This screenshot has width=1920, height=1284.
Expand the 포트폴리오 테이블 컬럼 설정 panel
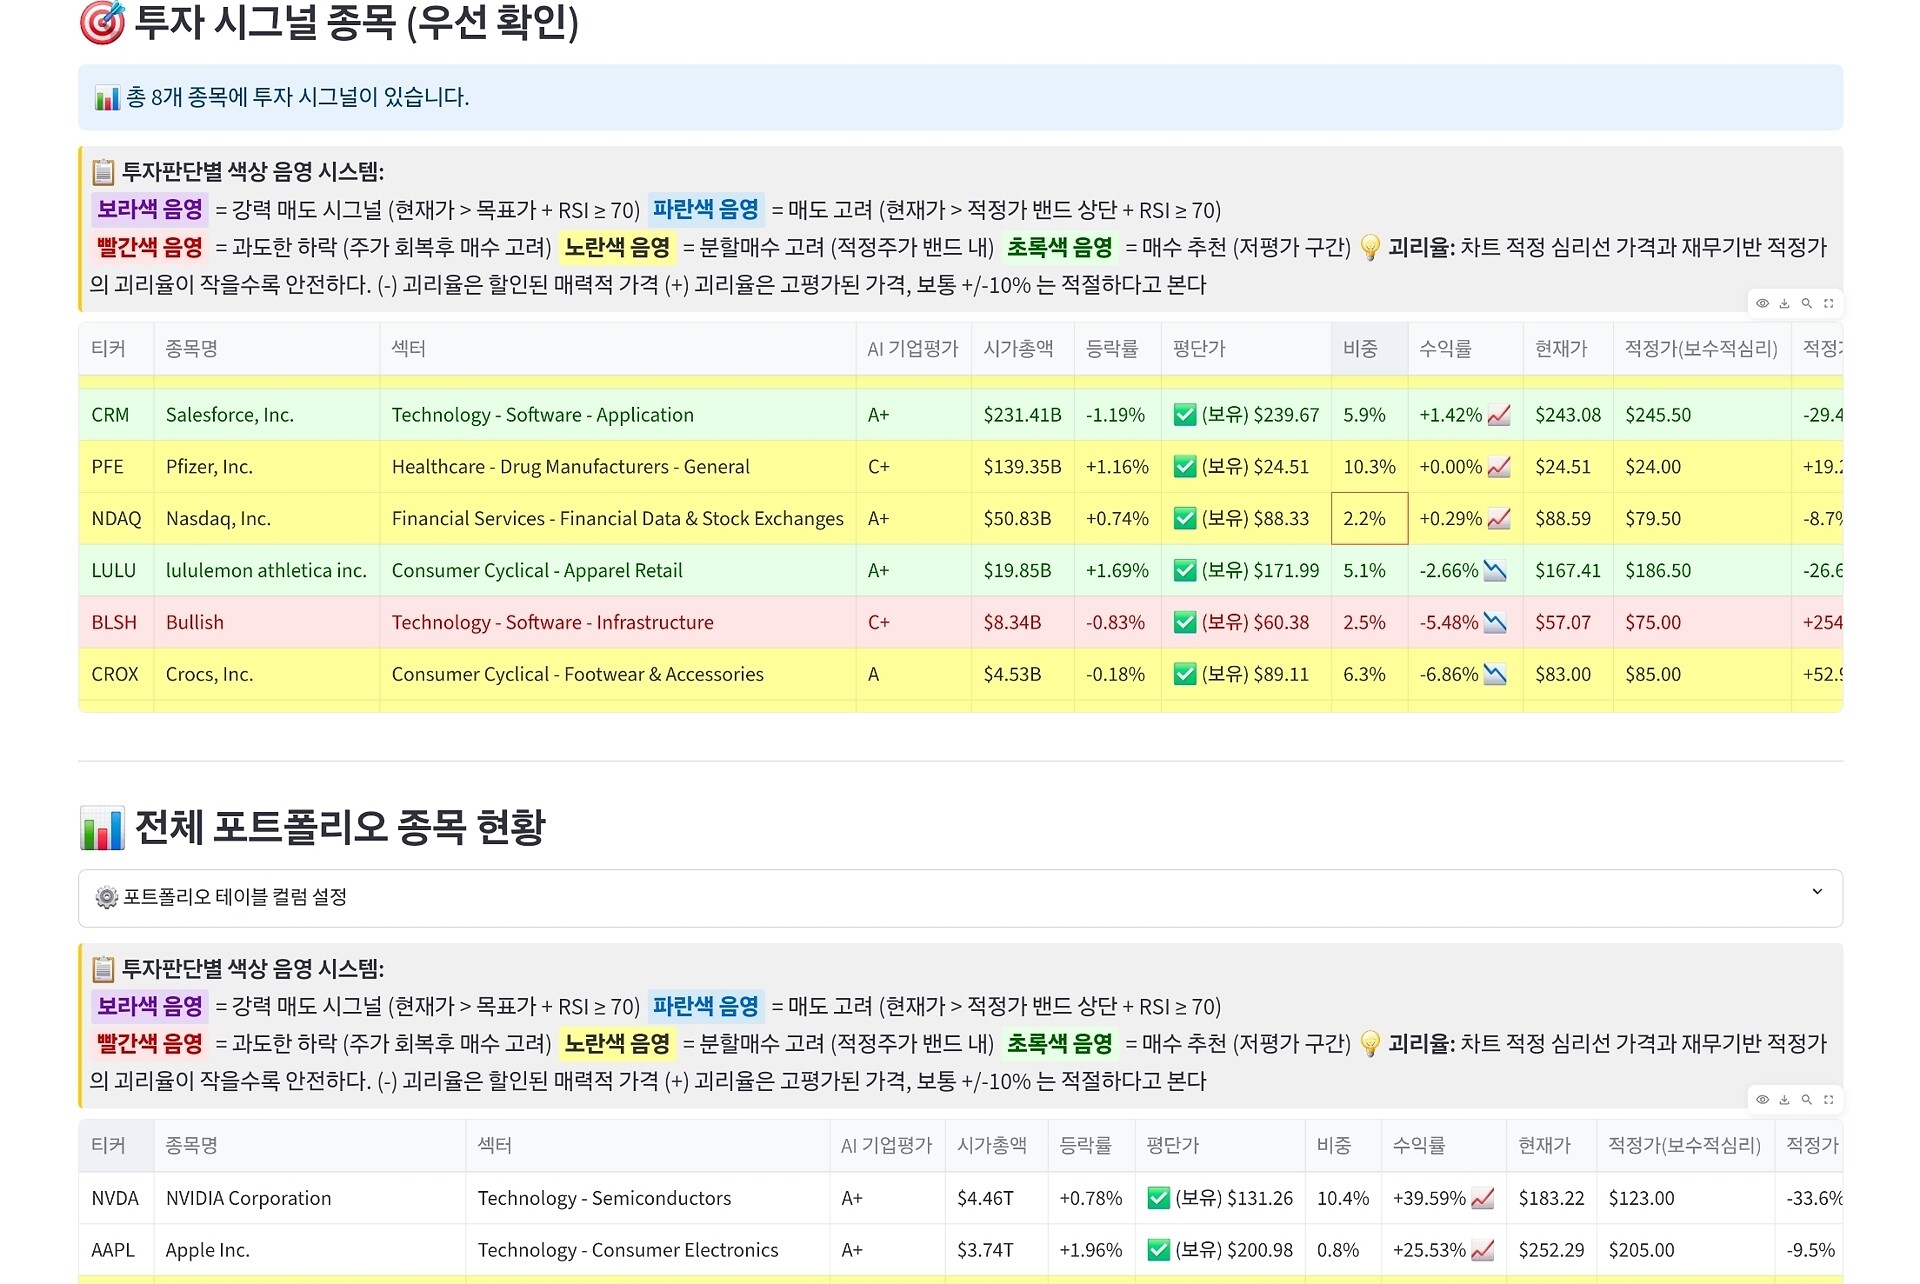(x=235, y=897)
